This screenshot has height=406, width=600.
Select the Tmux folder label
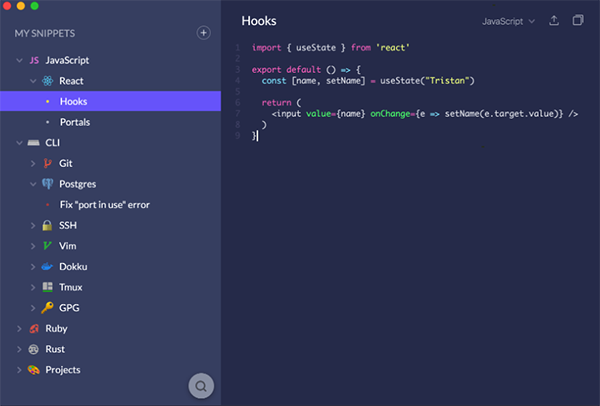(70, 287)
